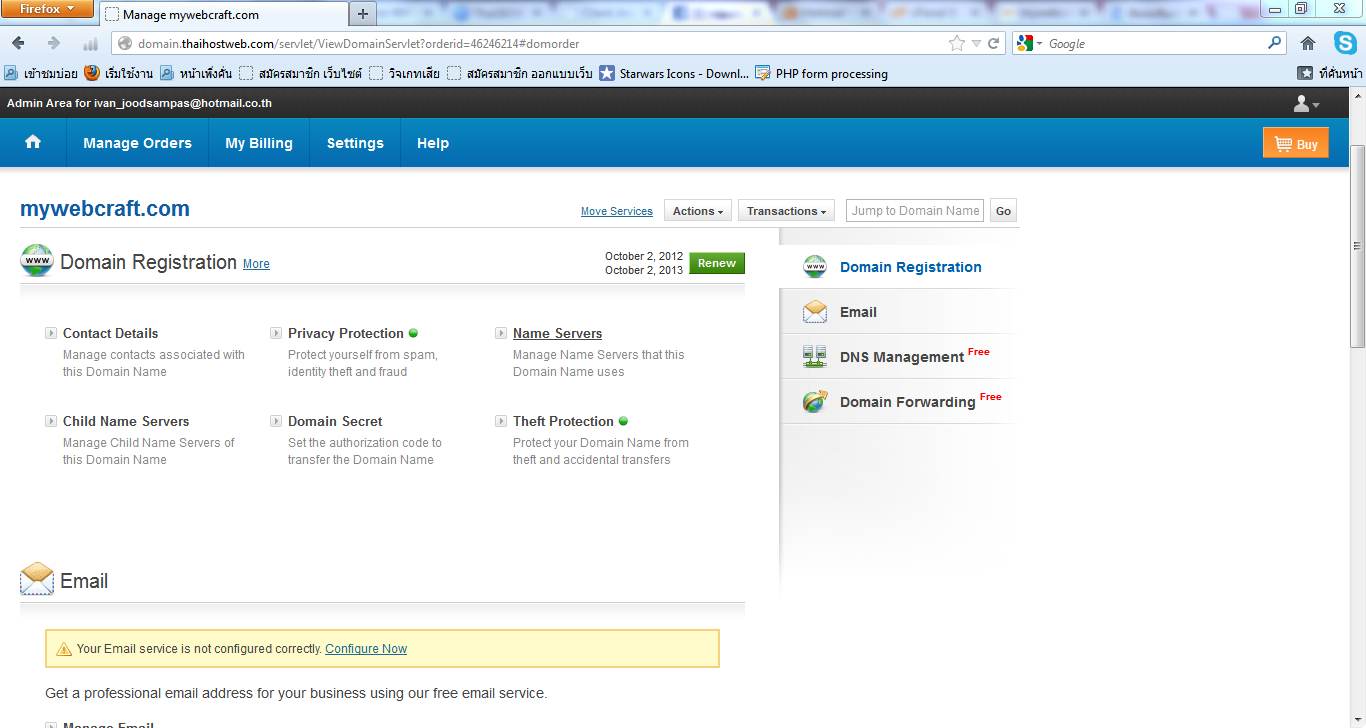Click the Skype toolbar icon
Image resolution: width=1366 pixels, height=728 pixels.
(x=1345, y=43)
